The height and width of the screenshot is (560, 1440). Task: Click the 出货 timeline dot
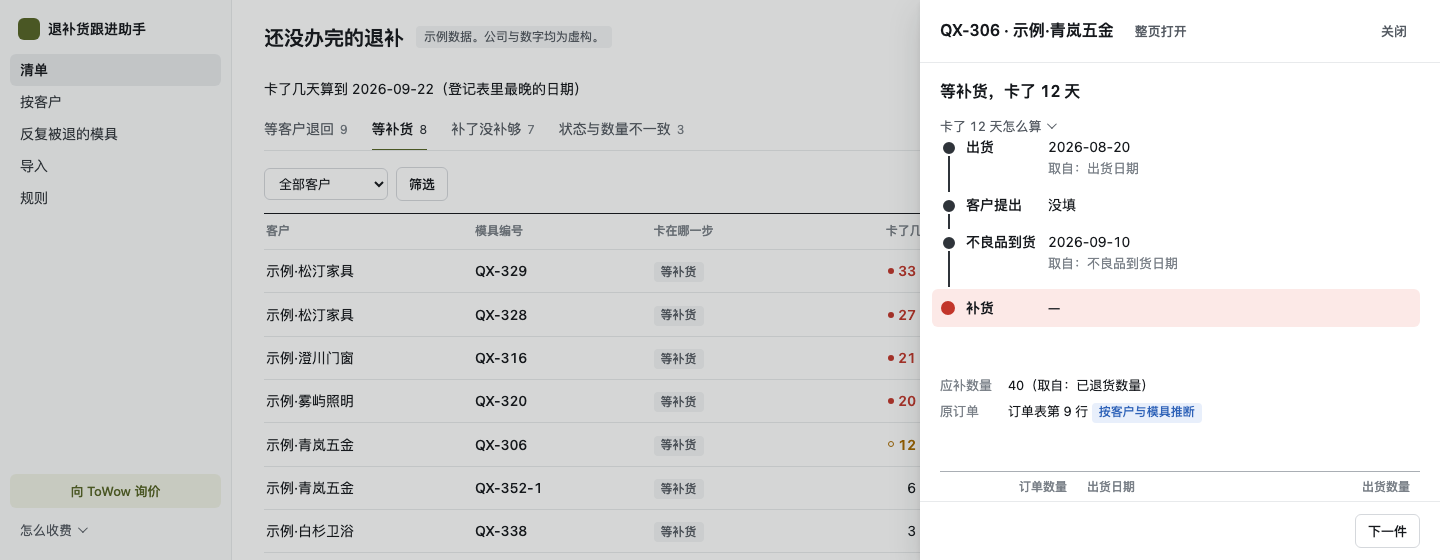click(x=949, y=148)
